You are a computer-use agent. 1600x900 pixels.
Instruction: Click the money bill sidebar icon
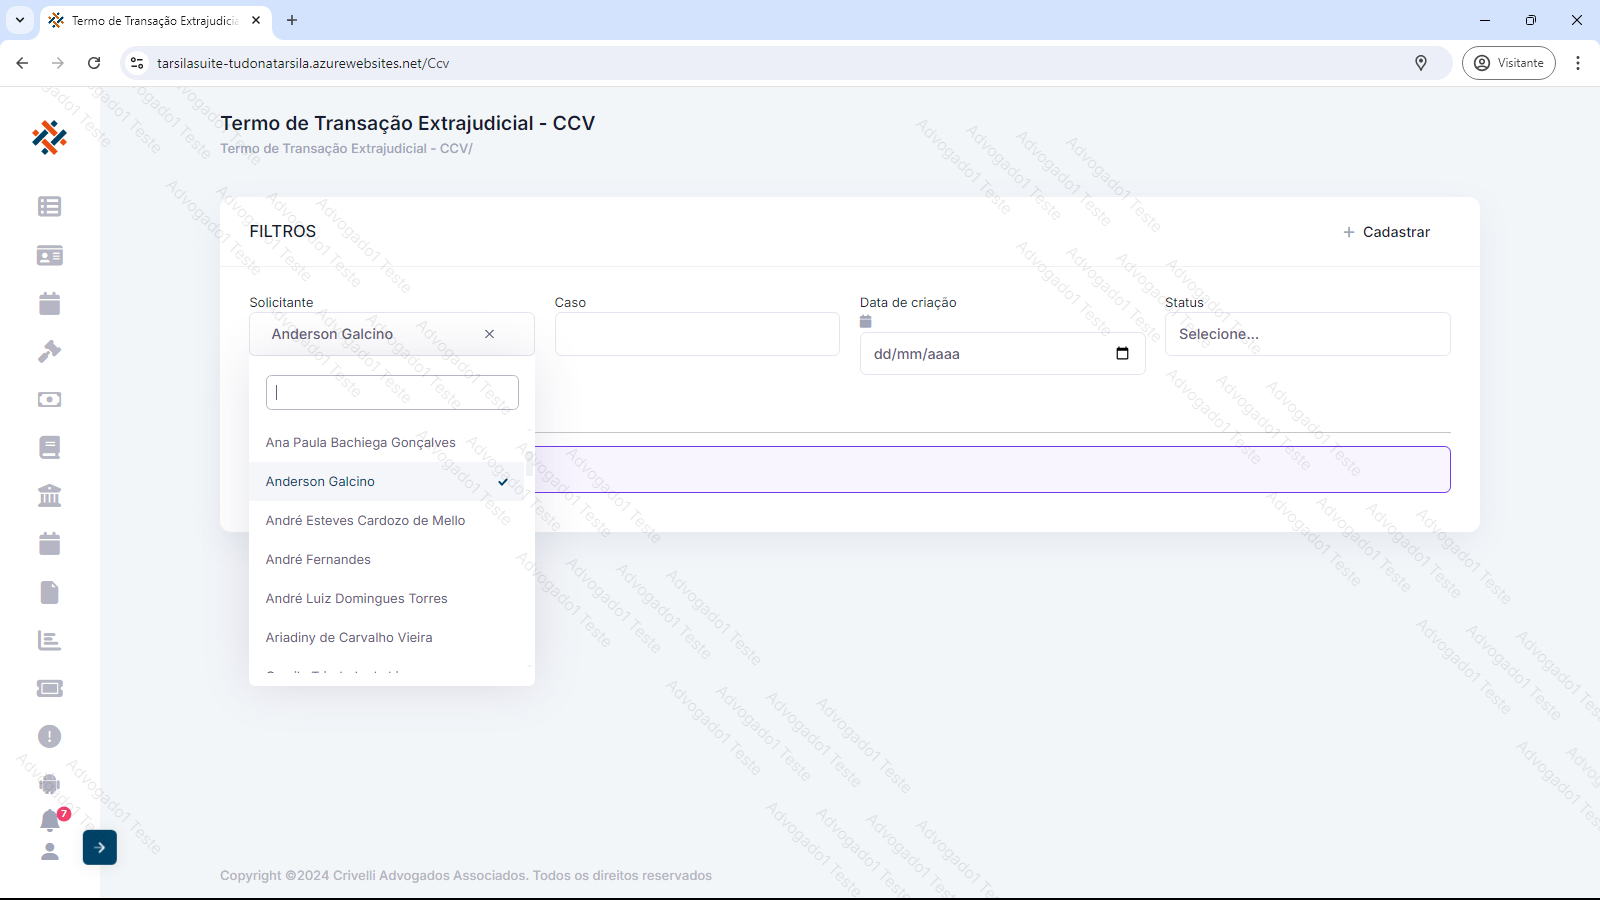pyautogui.click(x=49, y=400)
